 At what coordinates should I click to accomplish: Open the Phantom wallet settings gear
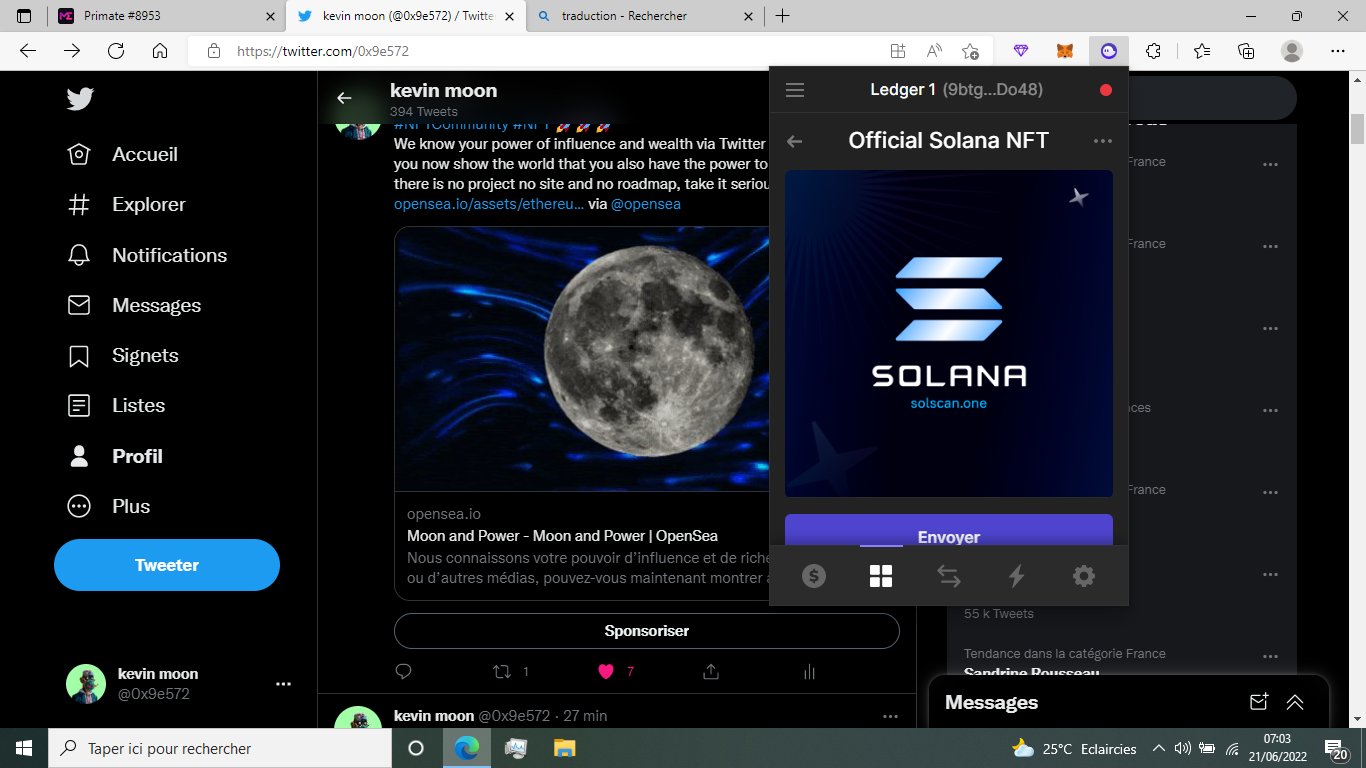[1083, 576]
